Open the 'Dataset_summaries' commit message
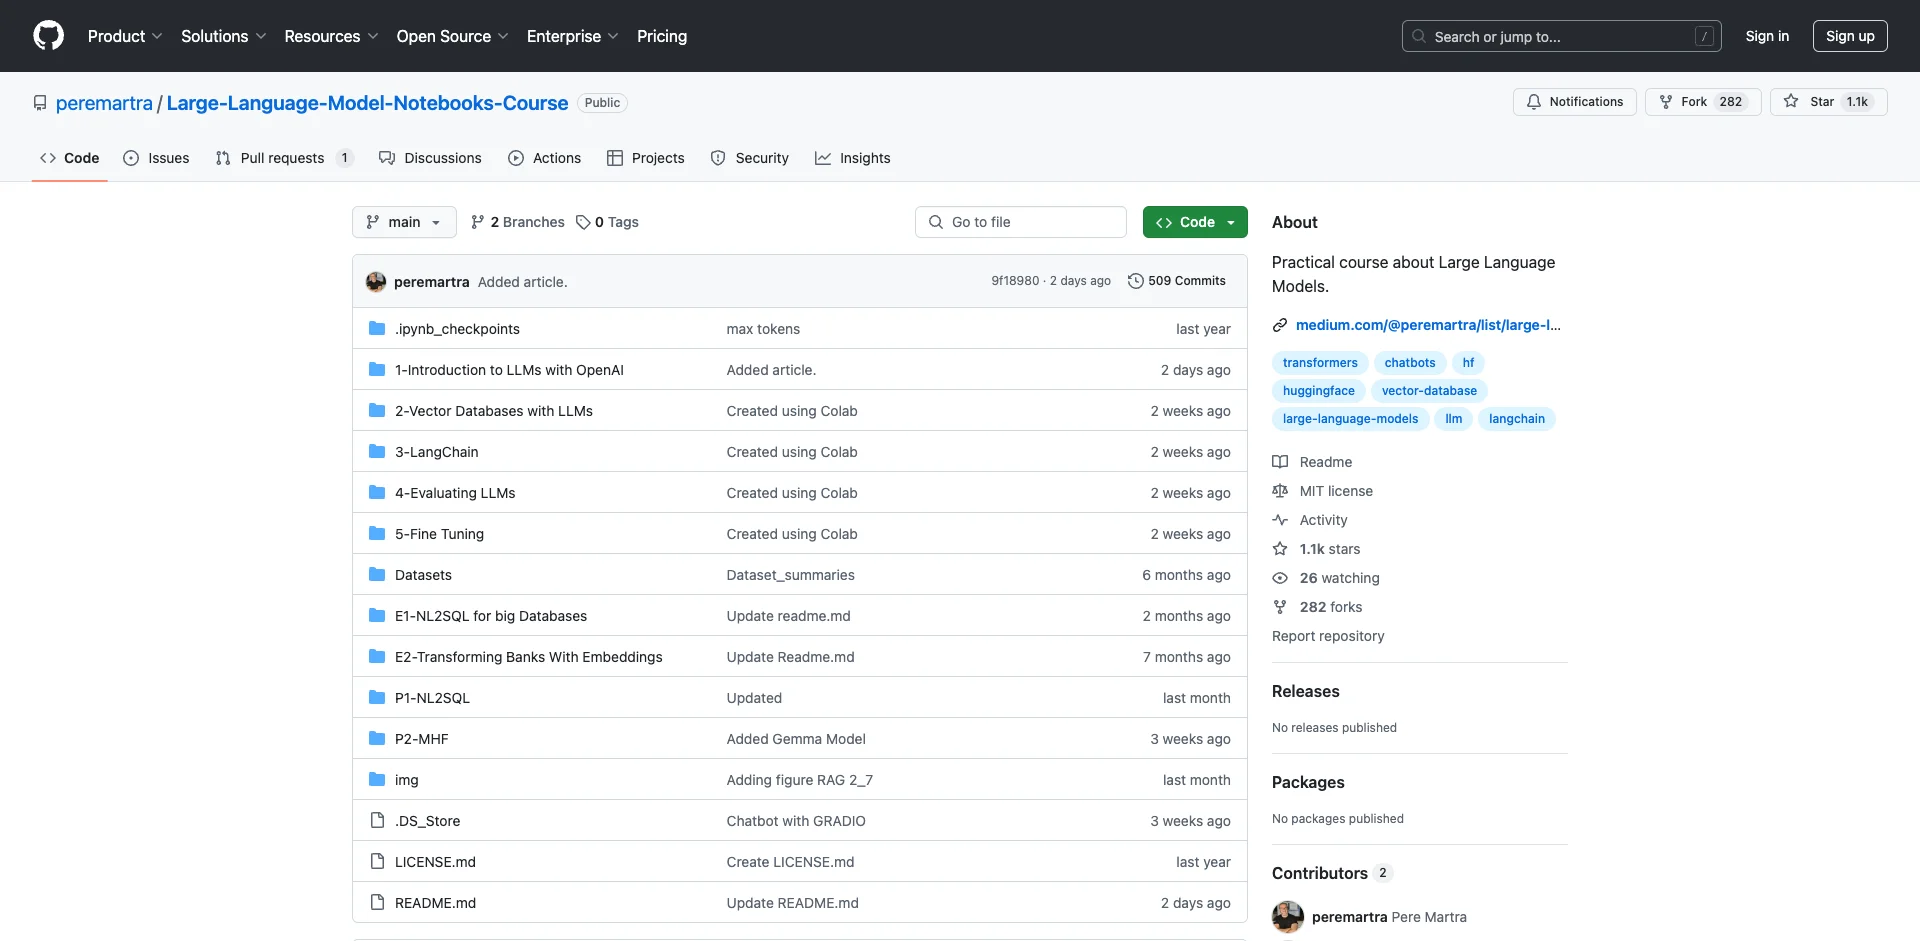The image size is (1920, 941). 791,575
